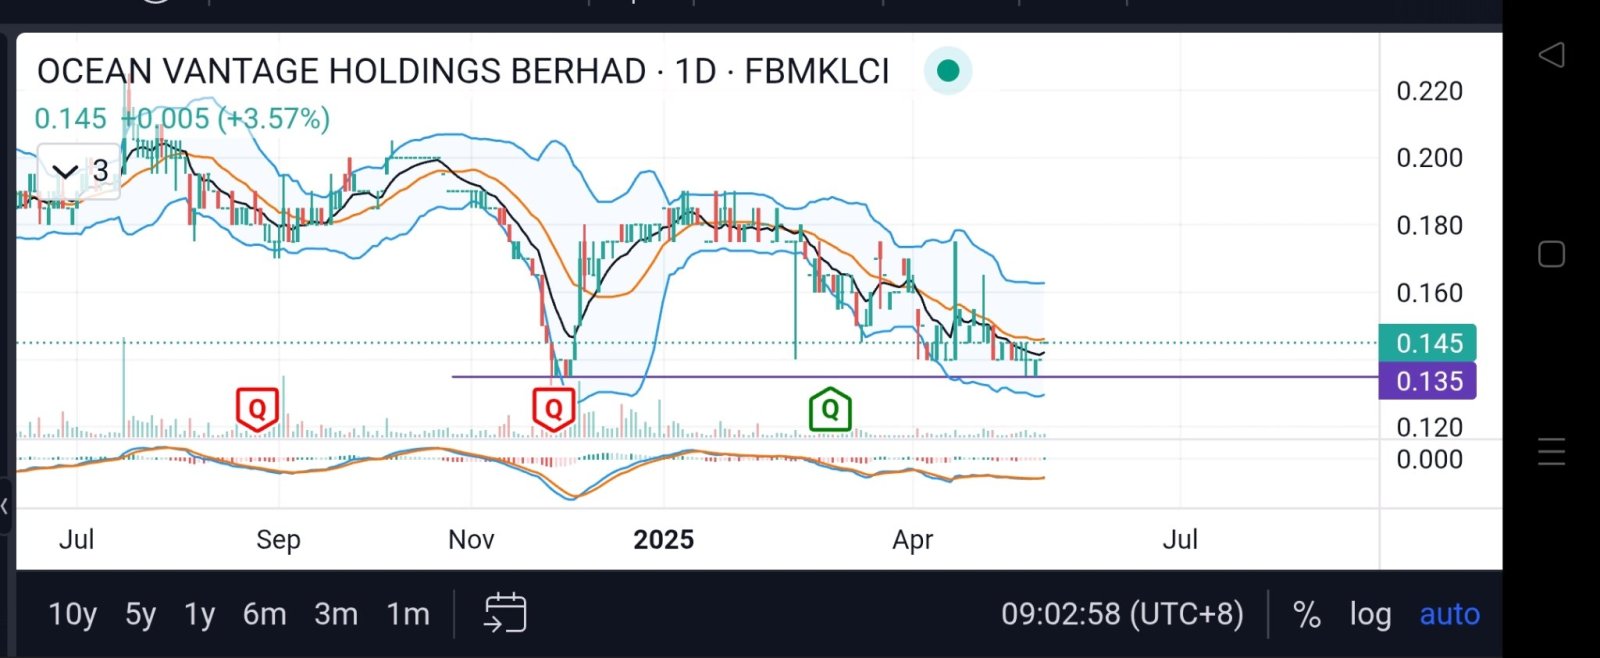This screenshot has height=658, width=1600.
Task: Select the 1m time range
Action: pyautogui.click(x=408, y=614)
